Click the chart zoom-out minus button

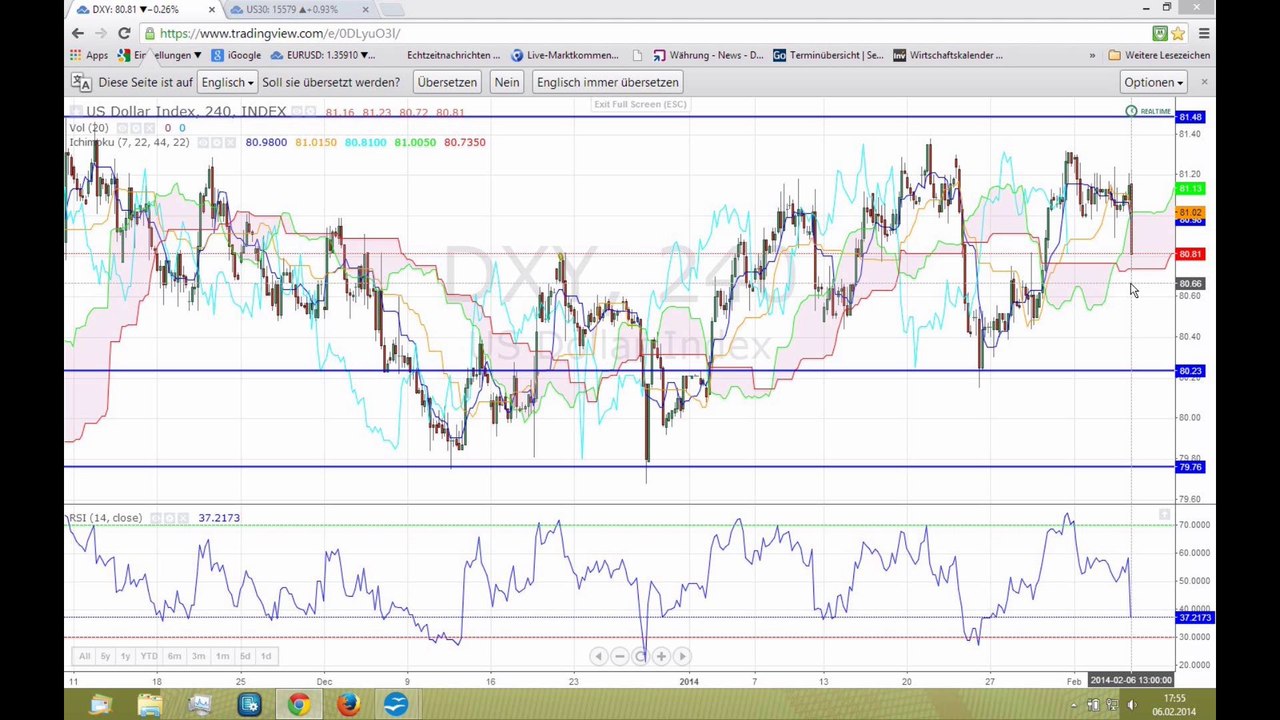(619, 656)
